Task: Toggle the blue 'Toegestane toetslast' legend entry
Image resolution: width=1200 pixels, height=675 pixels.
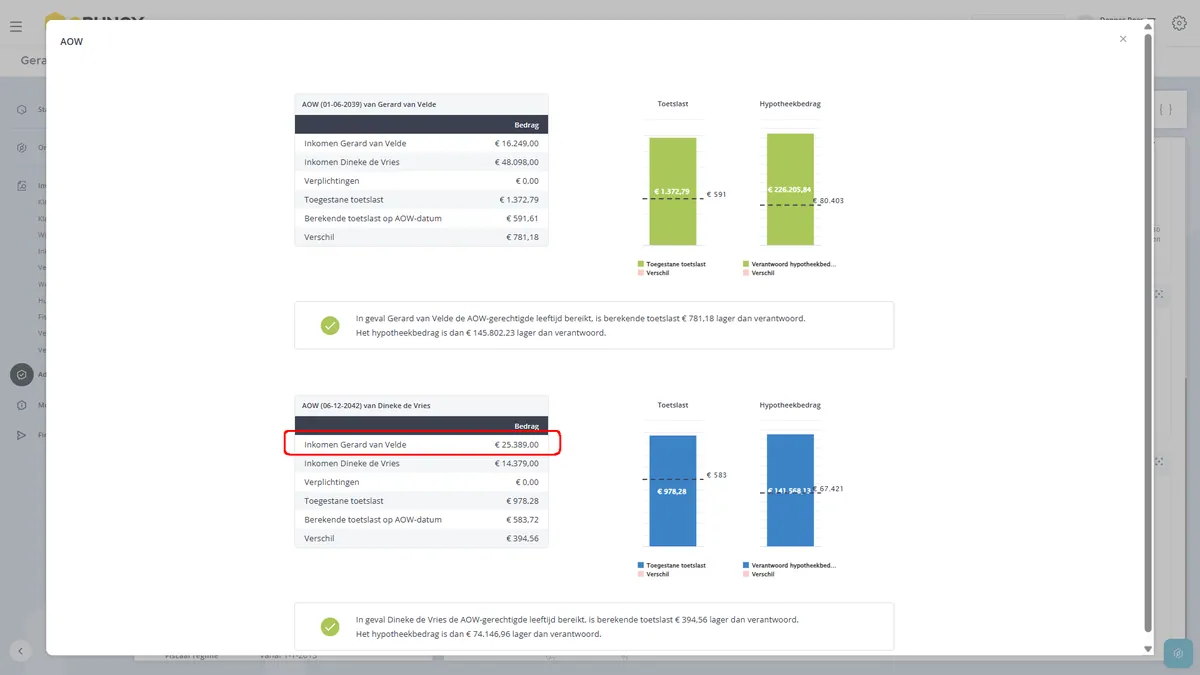Action: pyautogui.click(x=672, y=565)
